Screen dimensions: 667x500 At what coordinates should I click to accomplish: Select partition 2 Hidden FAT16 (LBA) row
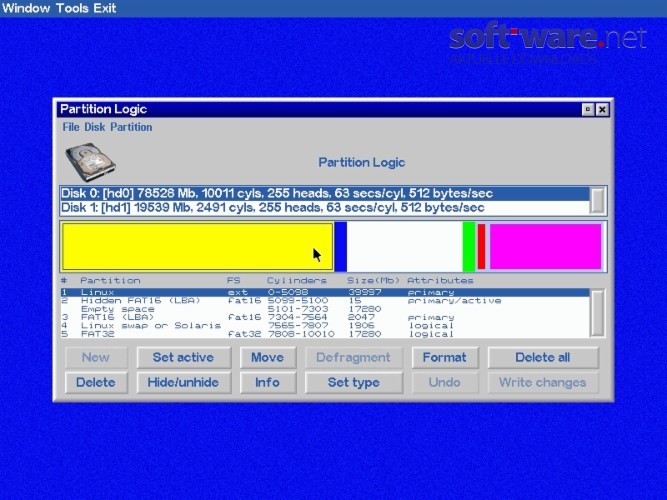[x=325, y=300]
